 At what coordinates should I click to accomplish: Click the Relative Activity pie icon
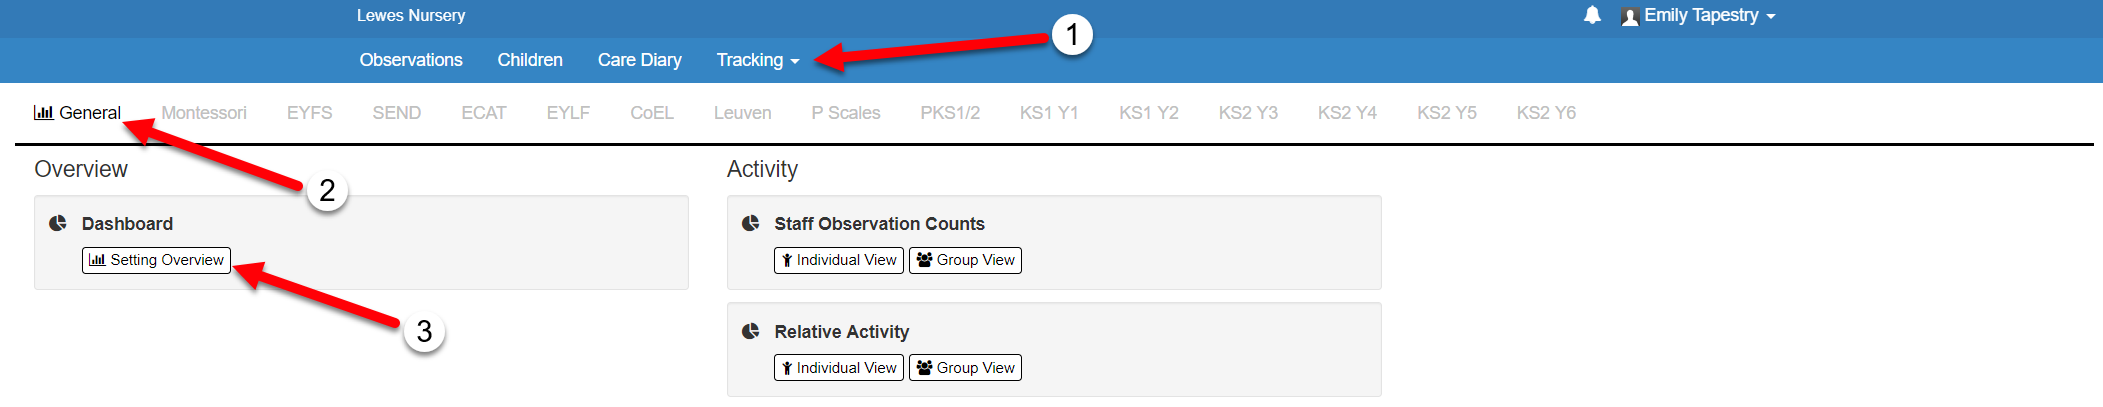[751, 331]
